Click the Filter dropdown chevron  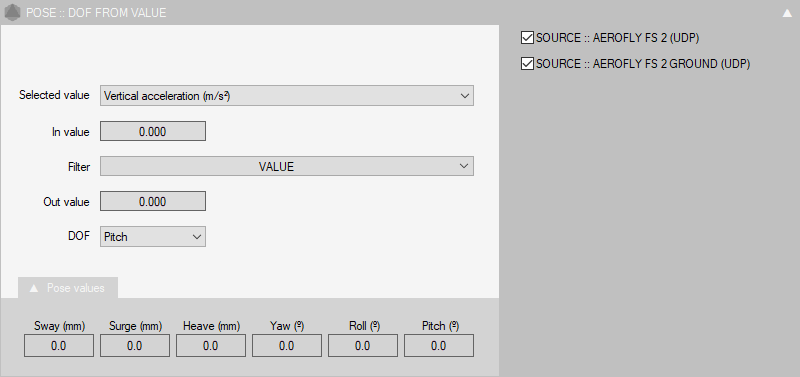point(464,166)
